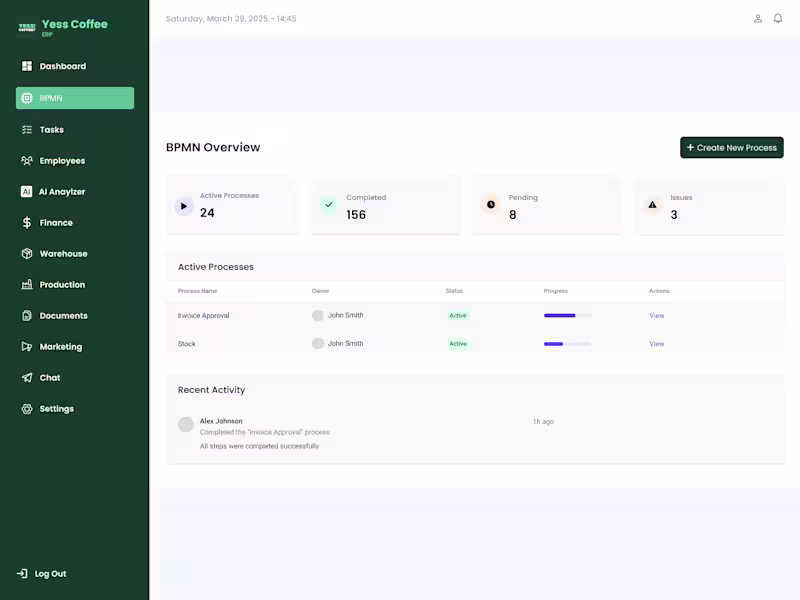This screenshot has height=600, width=800.
Task: Open the Documents section
Action: (x=24, y=315)
